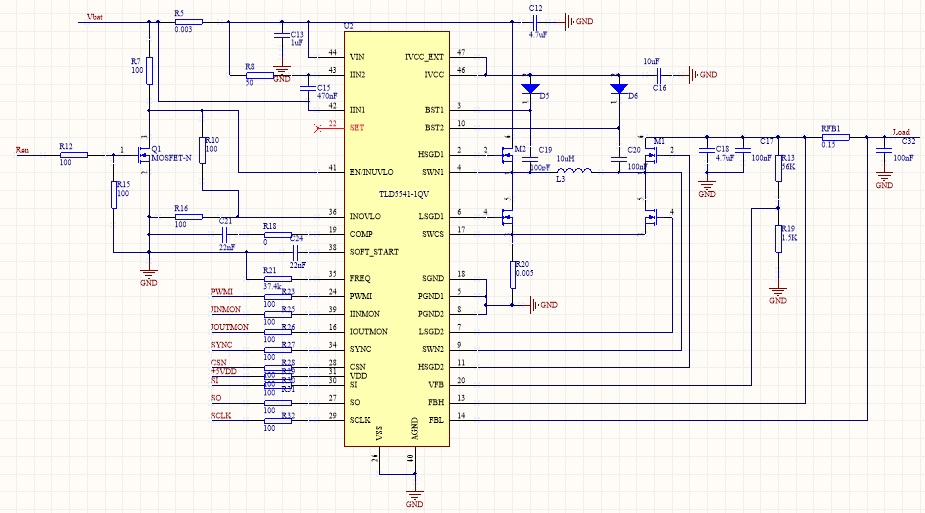Select the Rsn net label
Viewport: 925px width, 513px height.
pyautogui.click(x=22, y=150)
